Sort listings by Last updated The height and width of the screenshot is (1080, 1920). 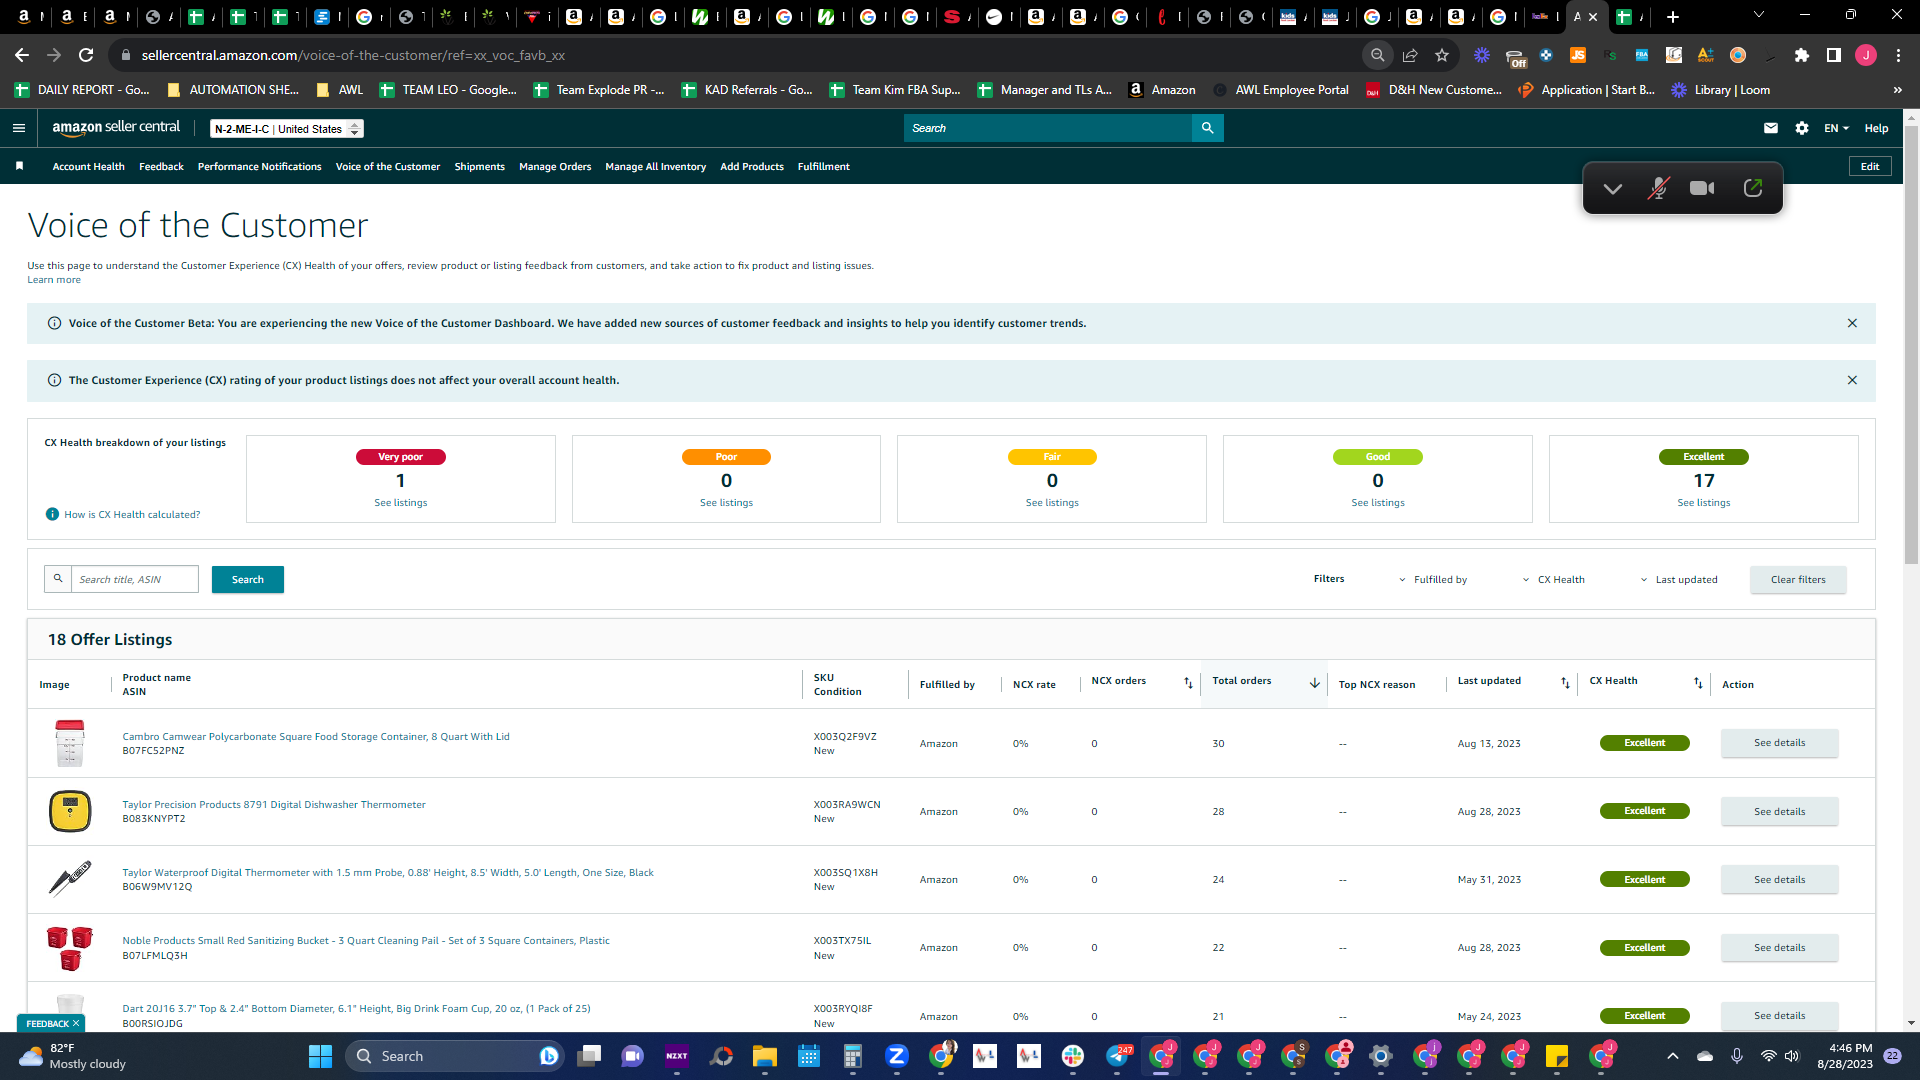pyautogui.click(x=1565, y=682)
